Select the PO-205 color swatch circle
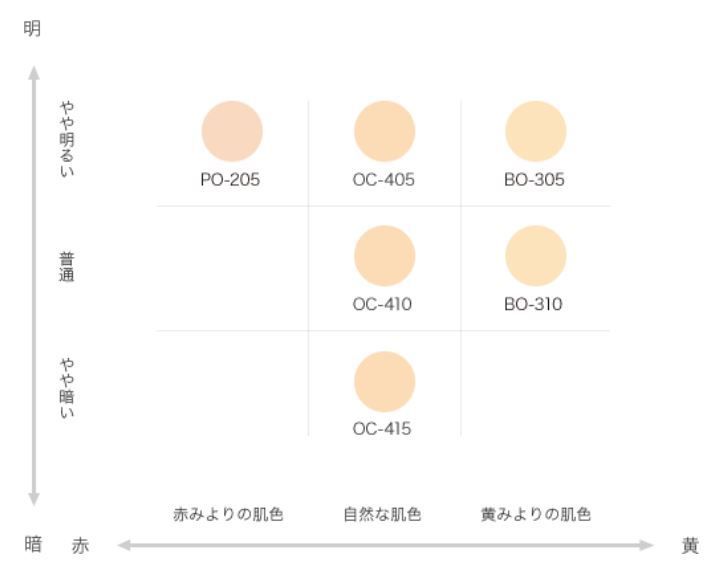This screenshot has height=578, width=718. [232, 131]
